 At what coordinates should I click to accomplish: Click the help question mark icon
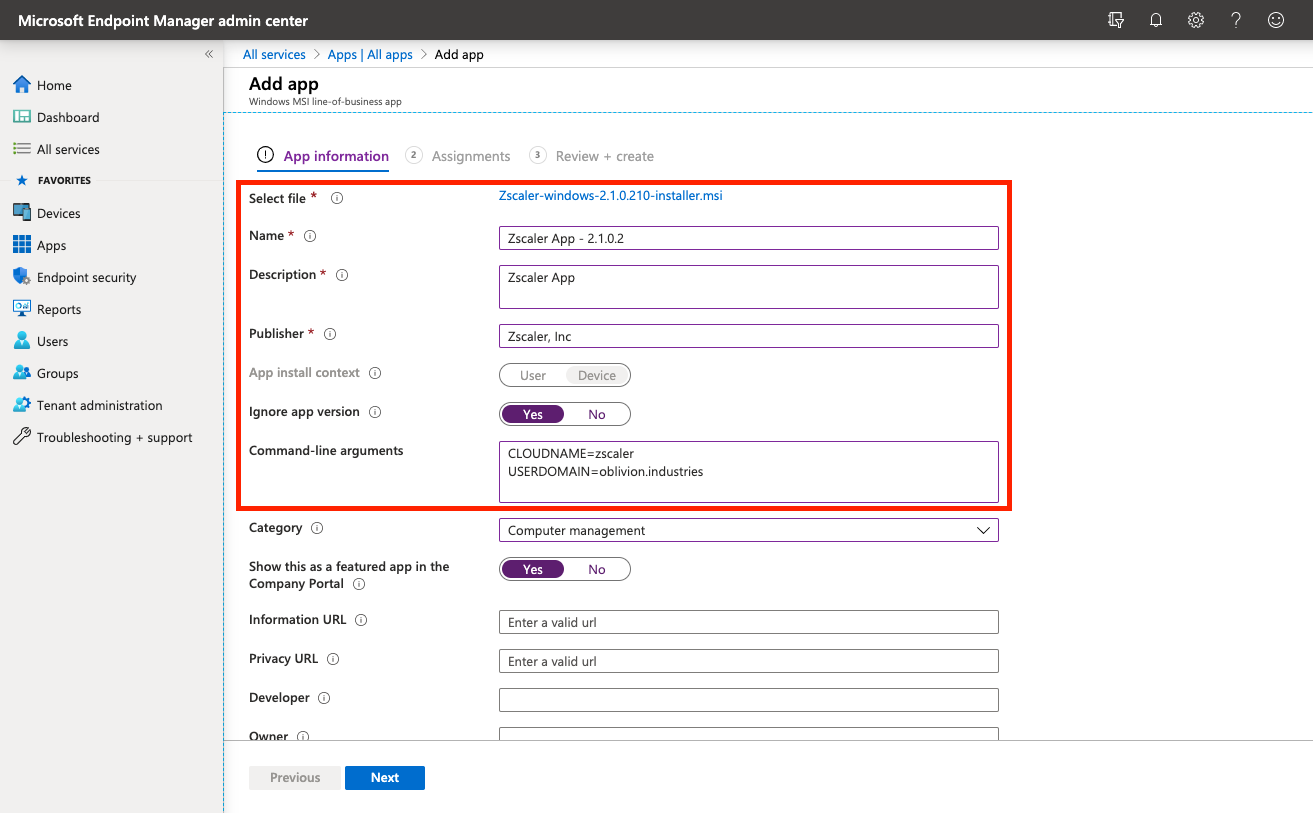[1236, 20]
